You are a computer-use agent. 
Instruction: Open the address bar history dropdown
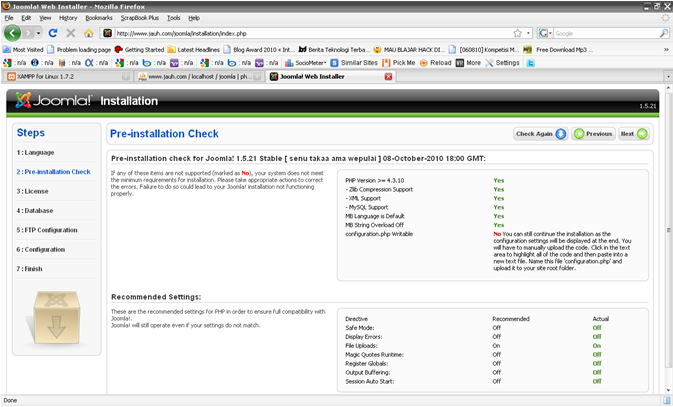[x=528, y=33]
